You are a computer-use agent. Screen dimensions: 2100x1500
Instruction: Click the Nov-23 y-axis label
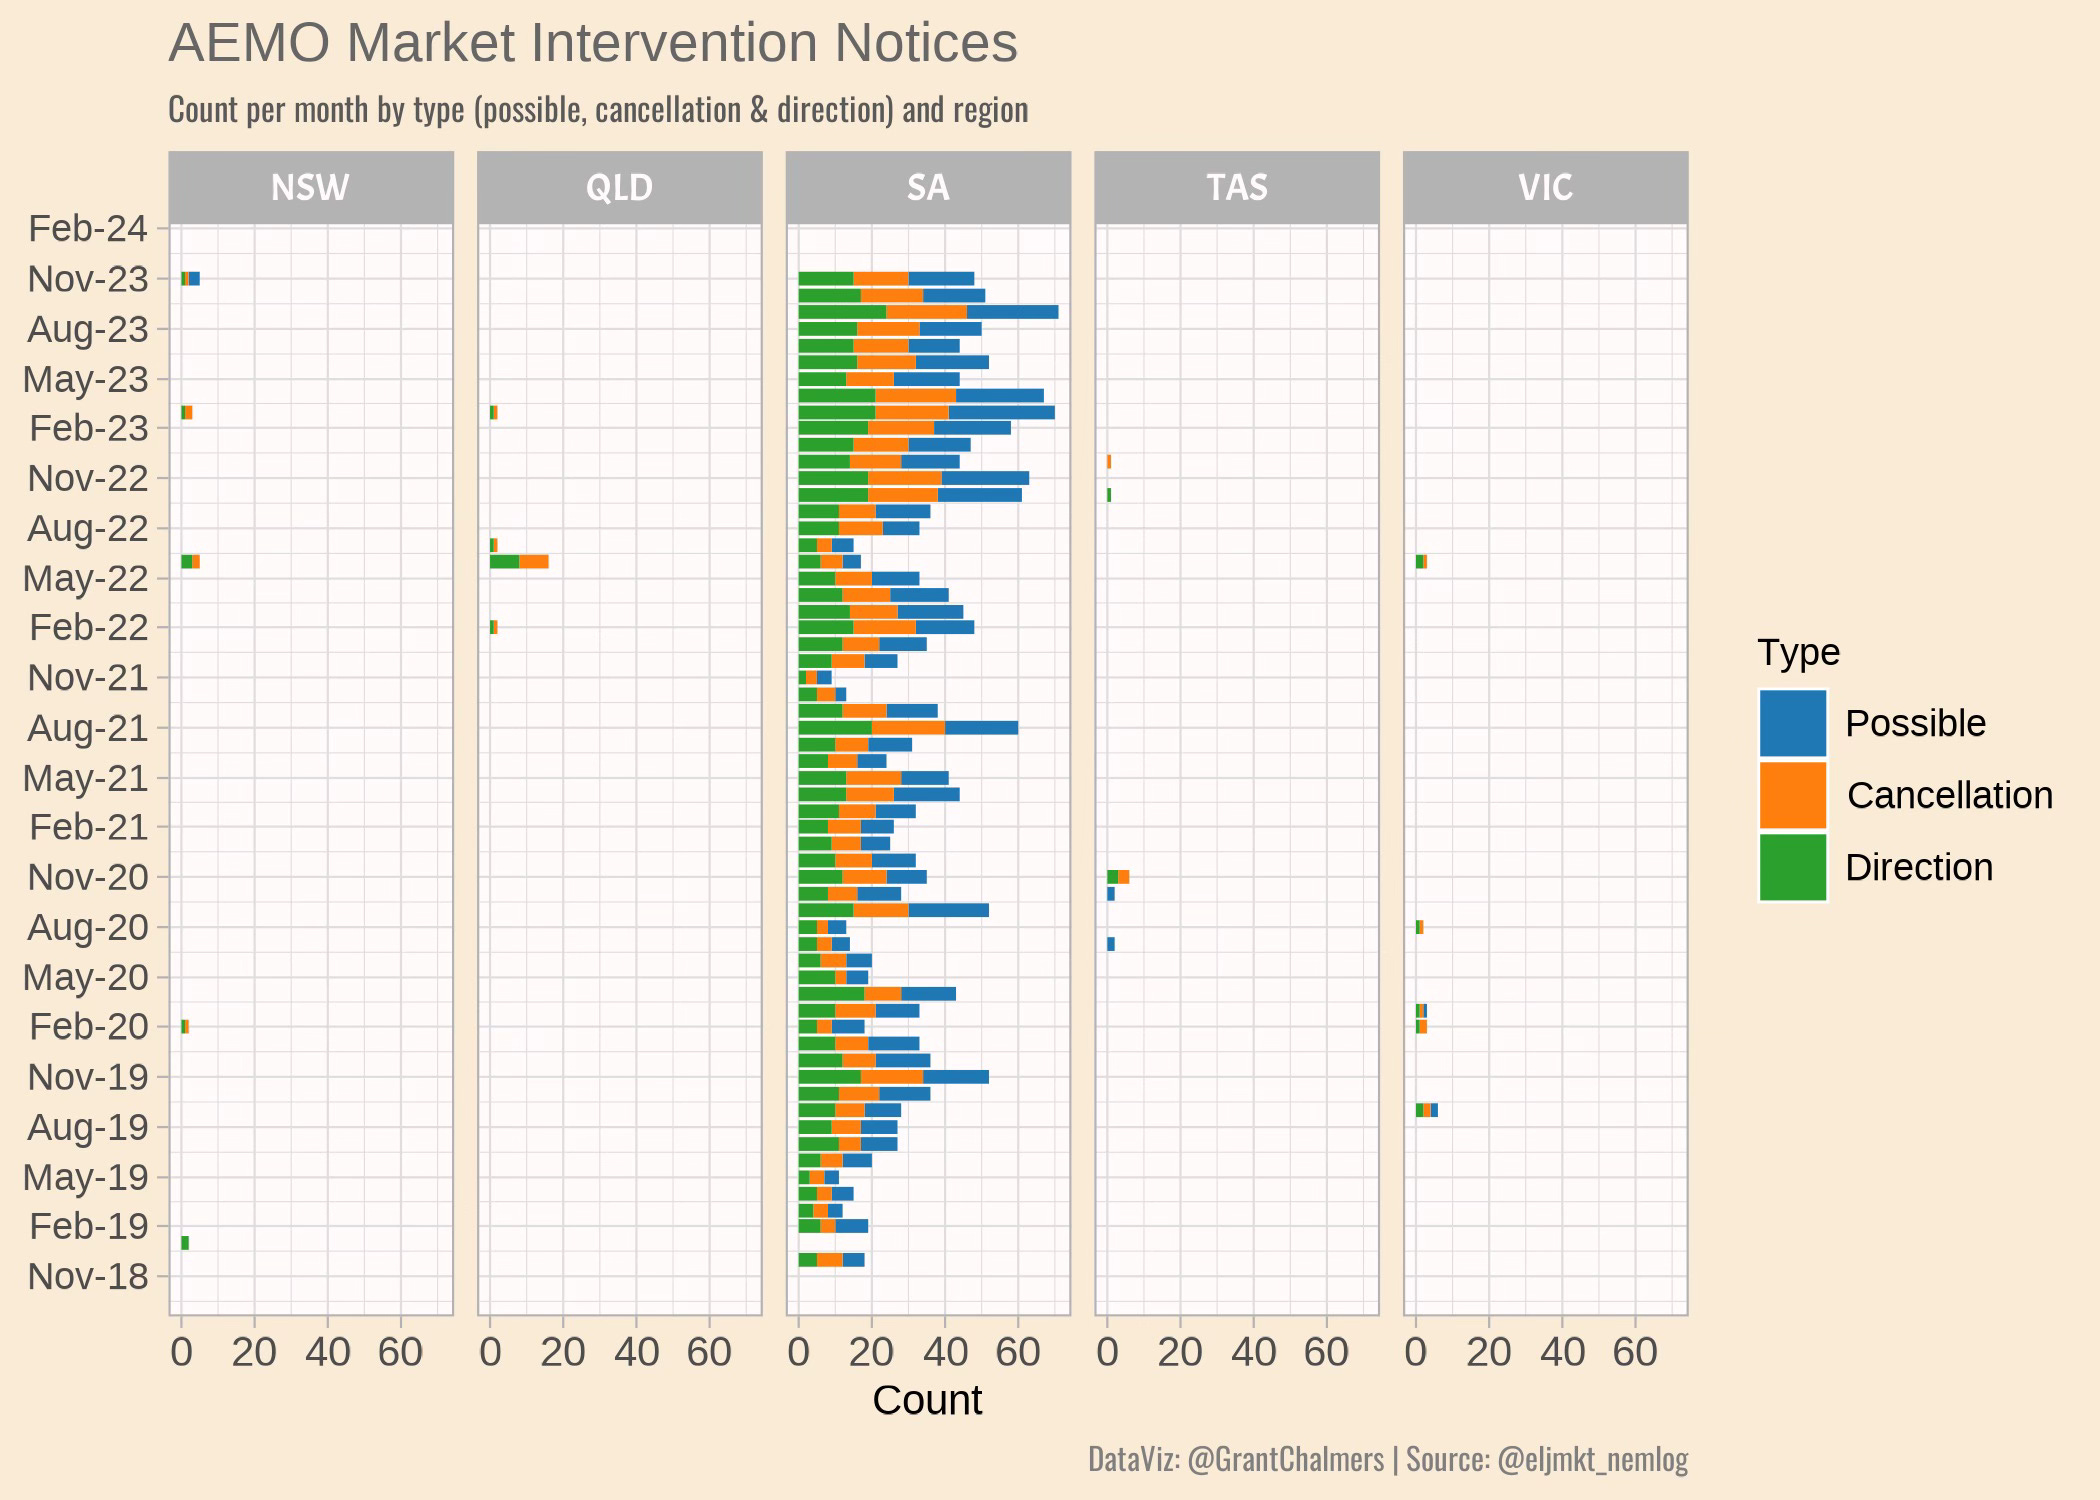[87, 279]
